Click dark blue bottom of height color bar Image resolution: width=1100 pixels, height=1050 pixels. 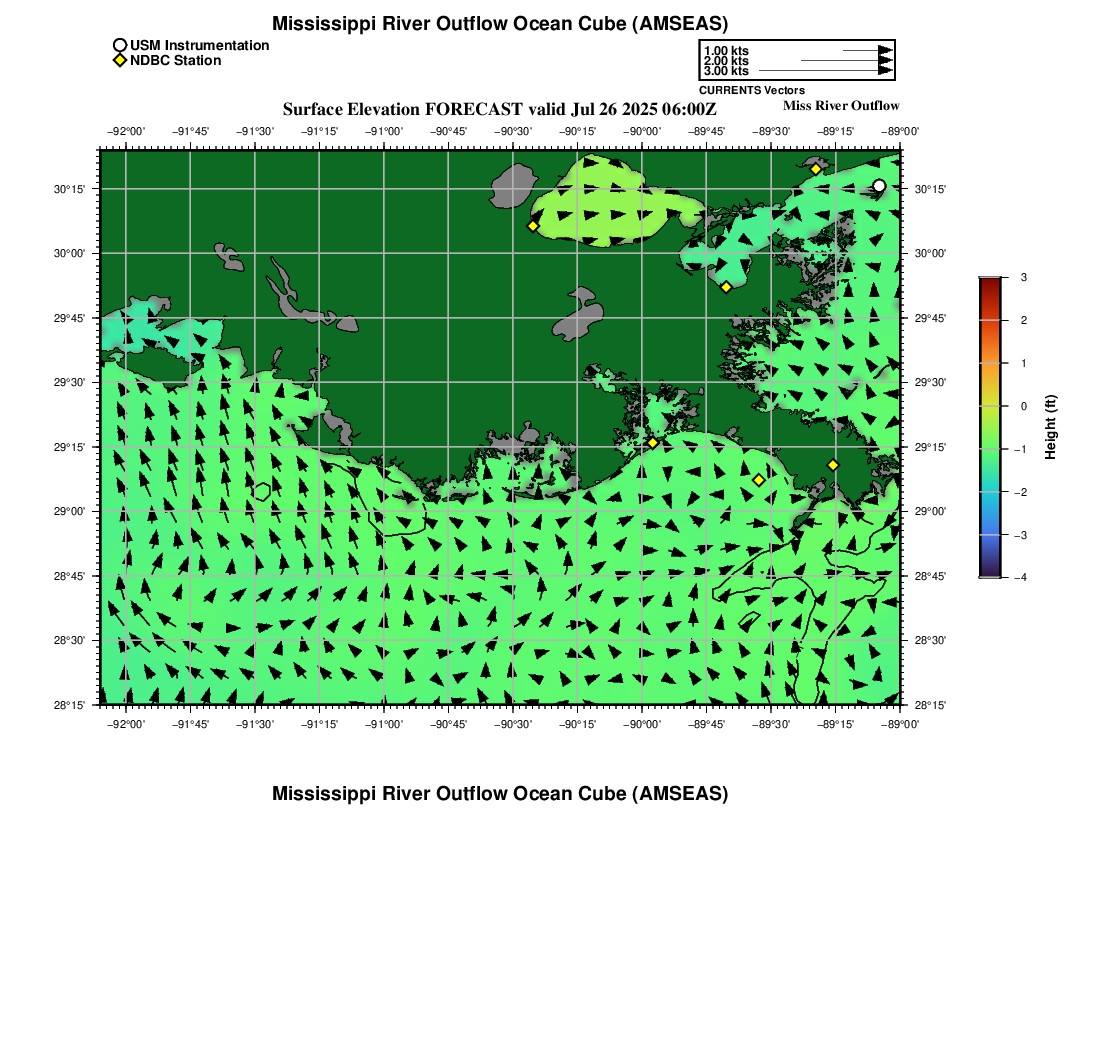coord(989,571)
